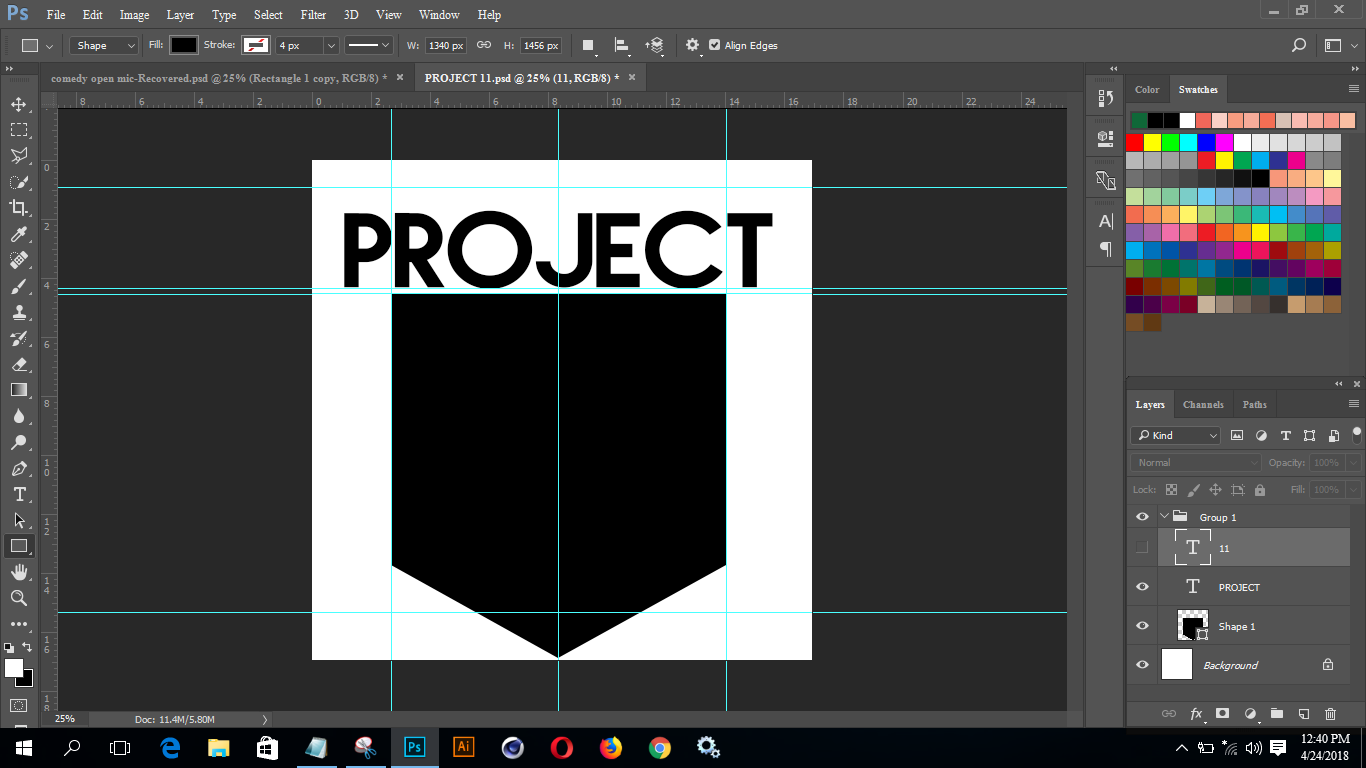1366x768 pixels.
Task: Select the Lasso tool
Action: click(x=19, y=156)
